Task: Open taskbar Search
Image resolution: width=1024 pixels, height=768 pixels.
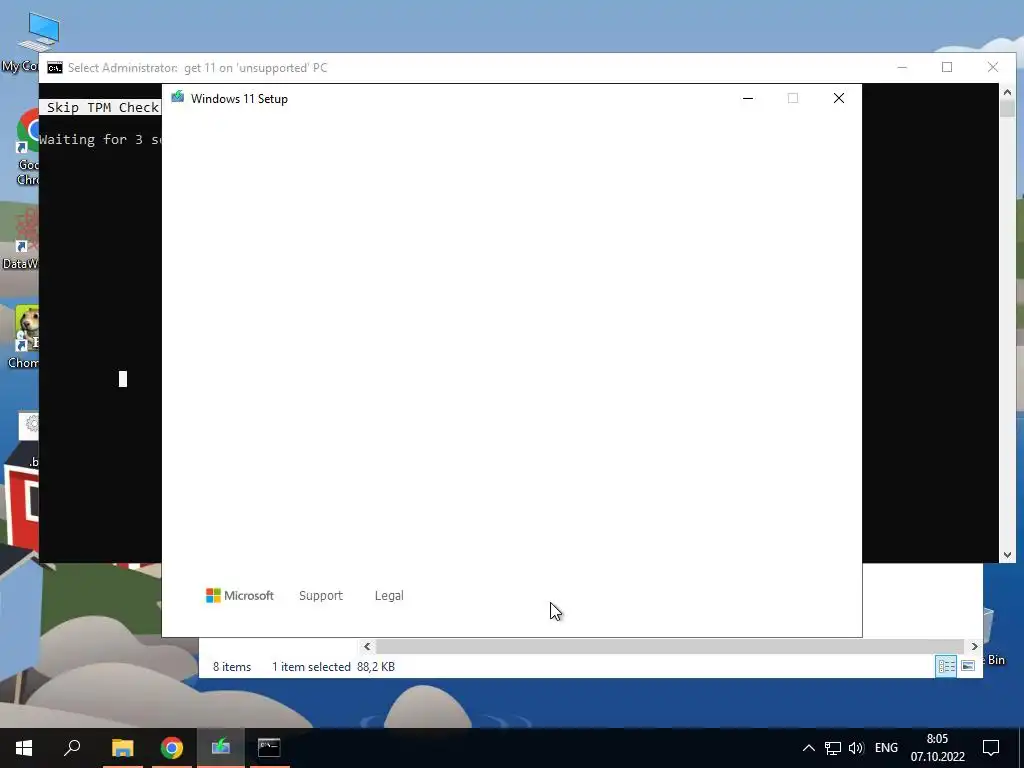Action: (72, 748)
